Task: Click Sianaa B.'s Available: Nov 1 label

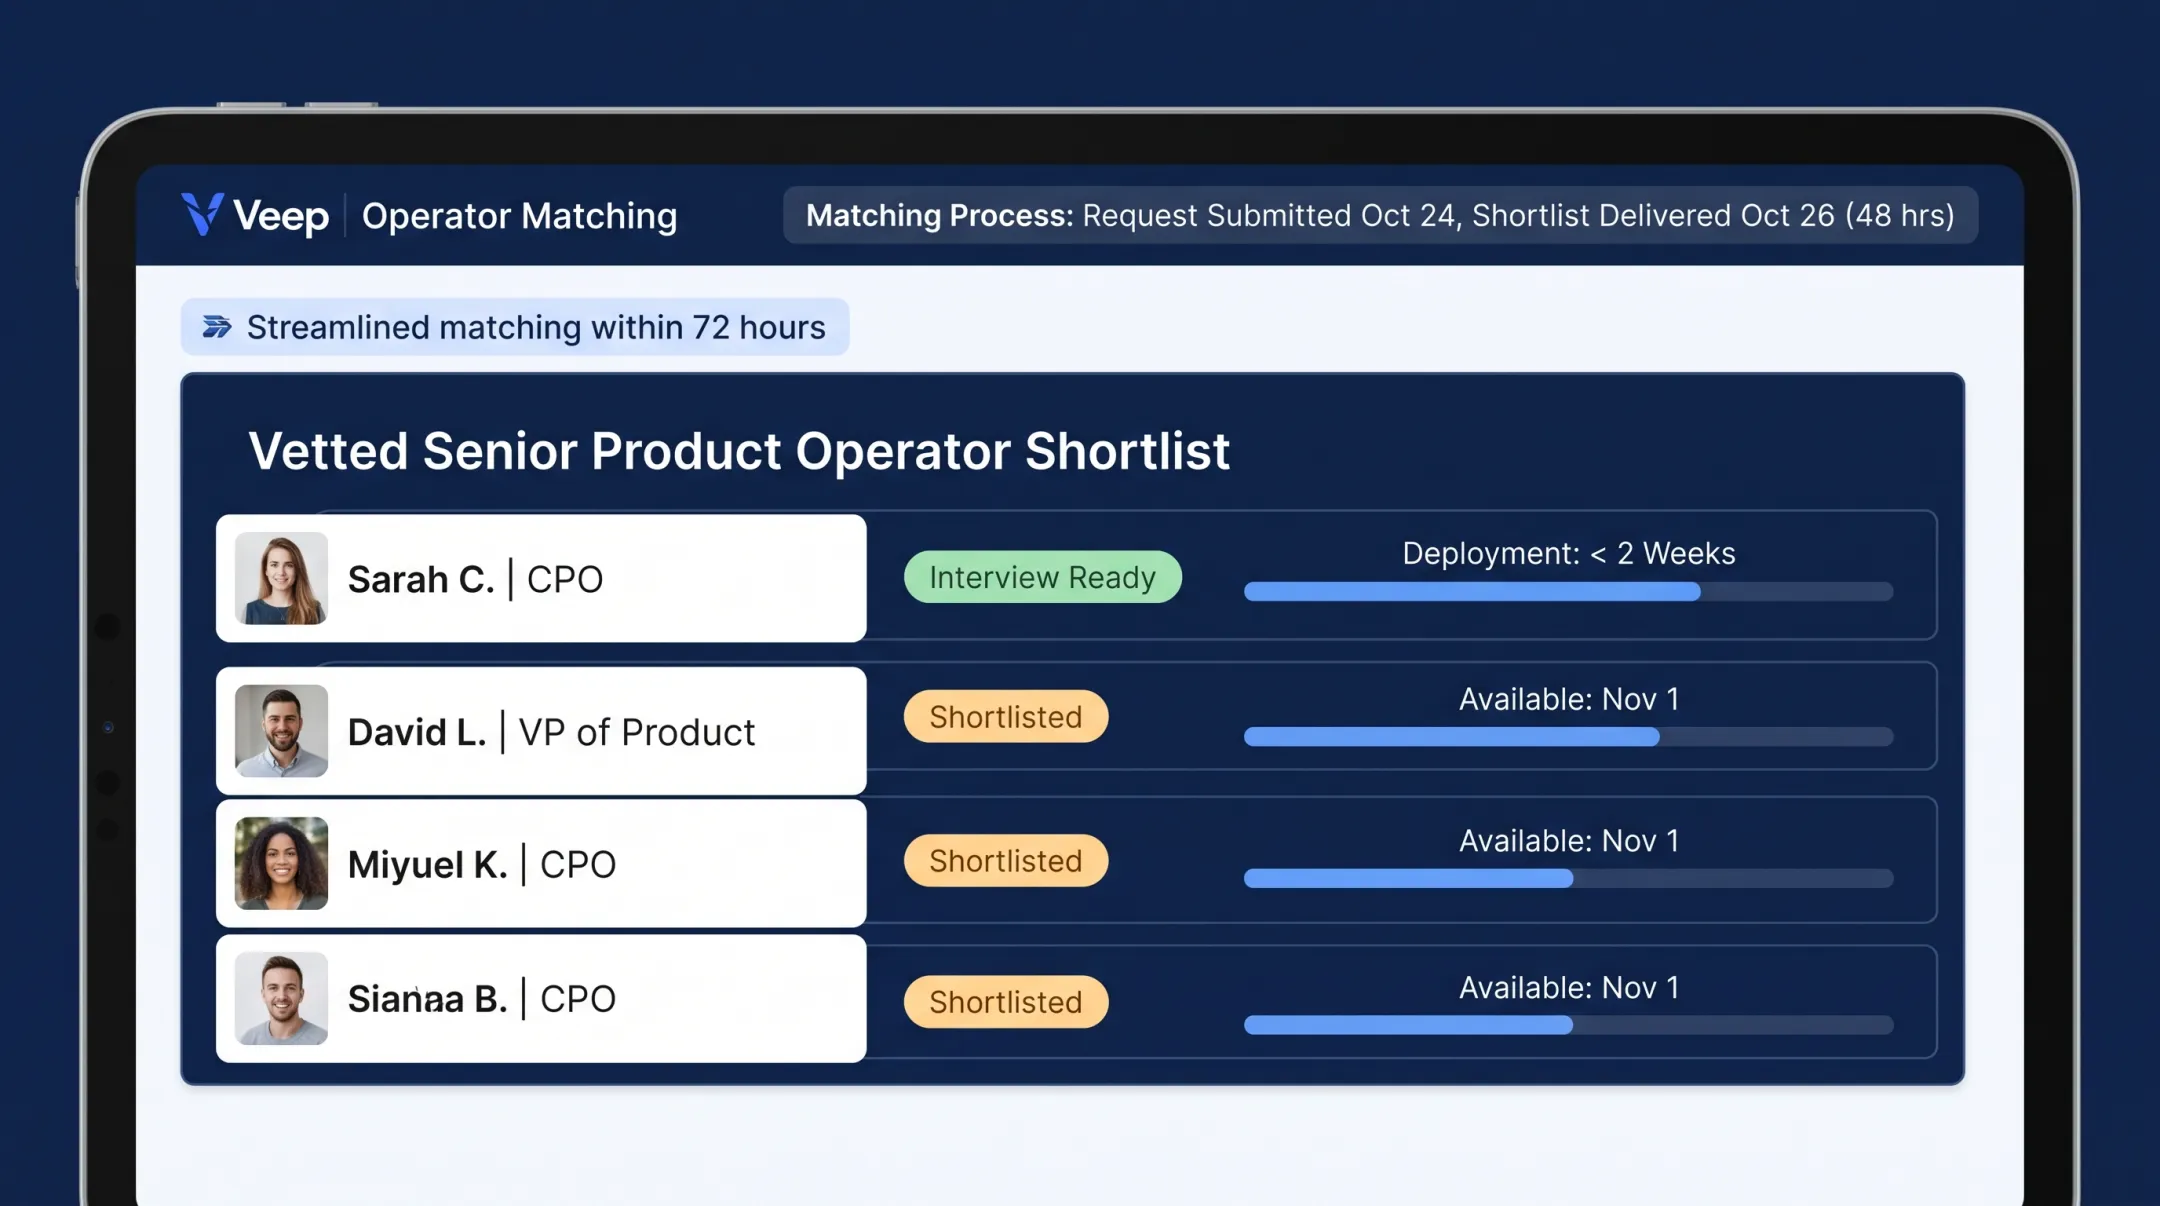Action: pyautogui.click(x=1568, y=988)
